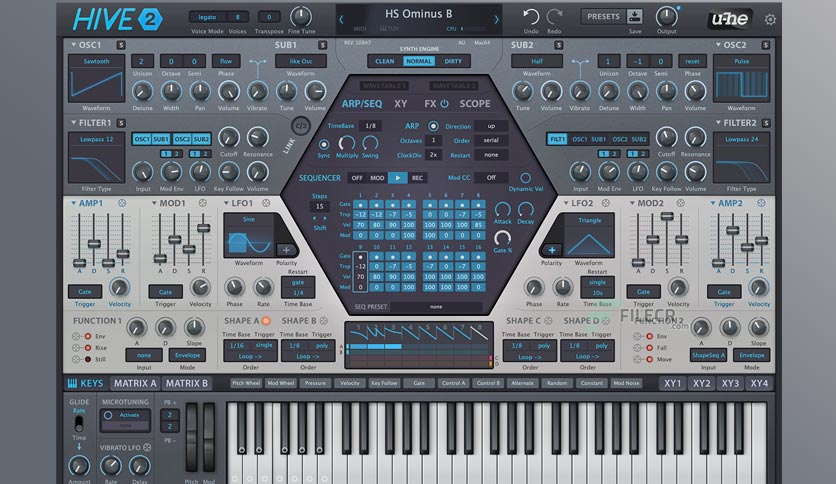Click MOD1 Release slider
This screenshot has height=484, width=836.
pyautogui.click(x=203, y=228)
